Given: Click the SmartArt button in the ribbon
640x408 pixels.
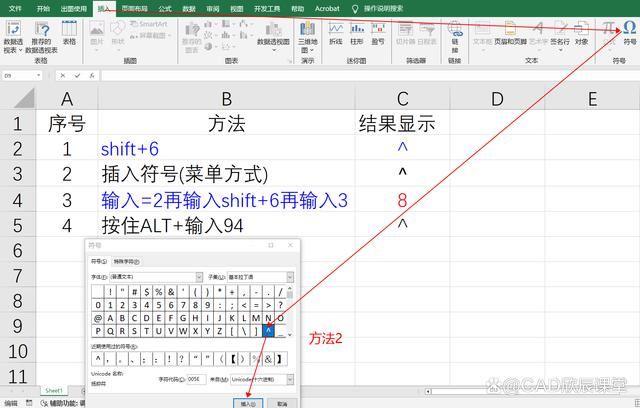Looking at the screenshot, I should point(149,24).
